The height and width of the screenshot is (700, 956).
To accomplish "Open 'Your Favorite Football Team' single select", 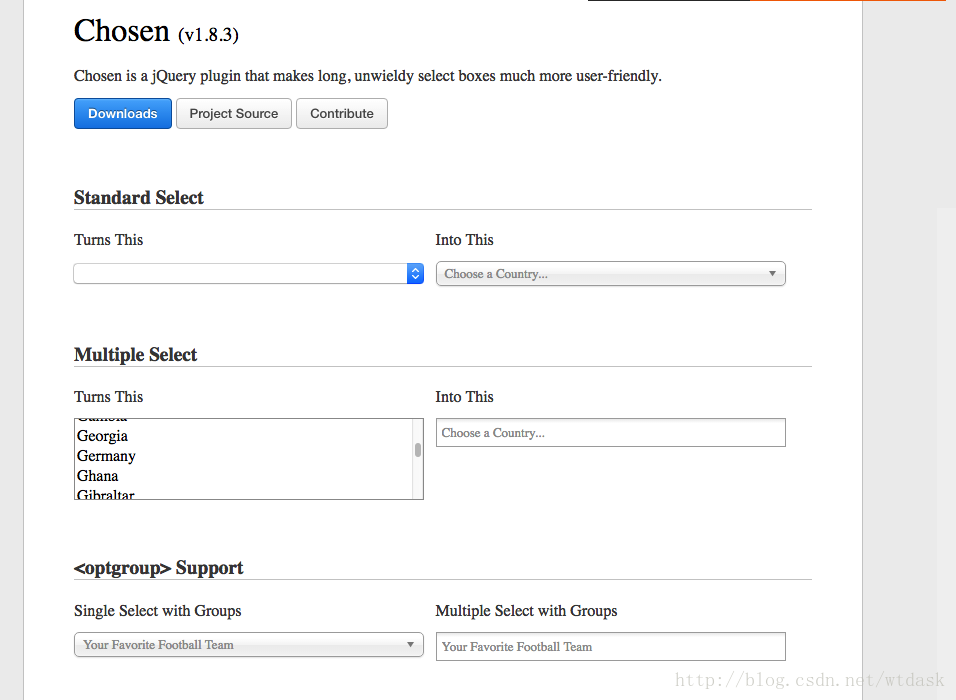I will click(x=248, y=645).
